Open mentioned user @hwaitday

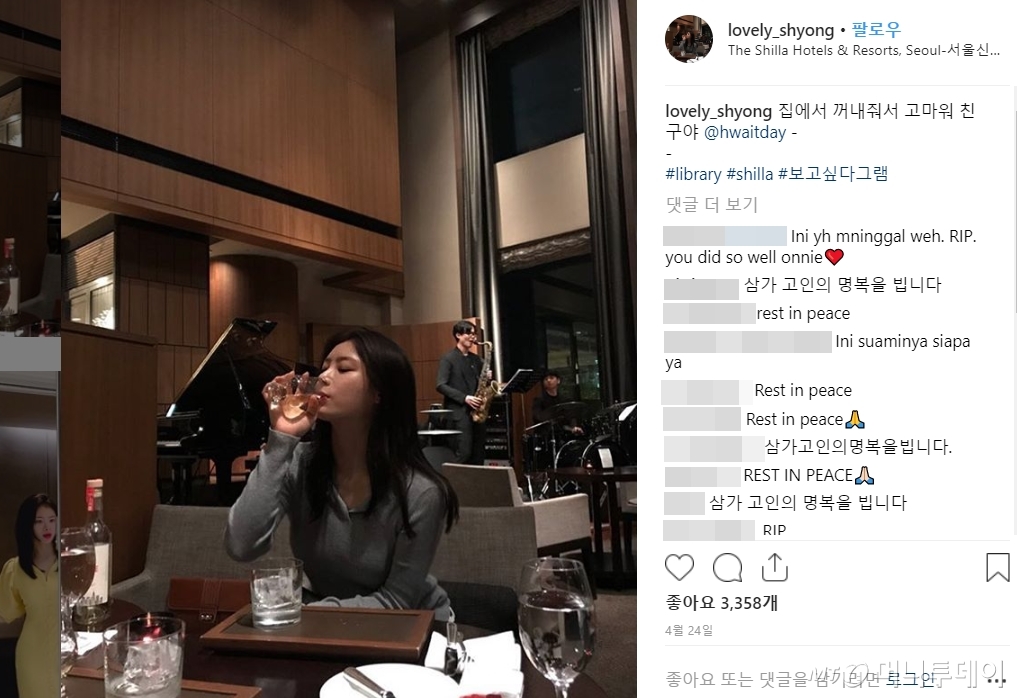[x=745, y=132]
